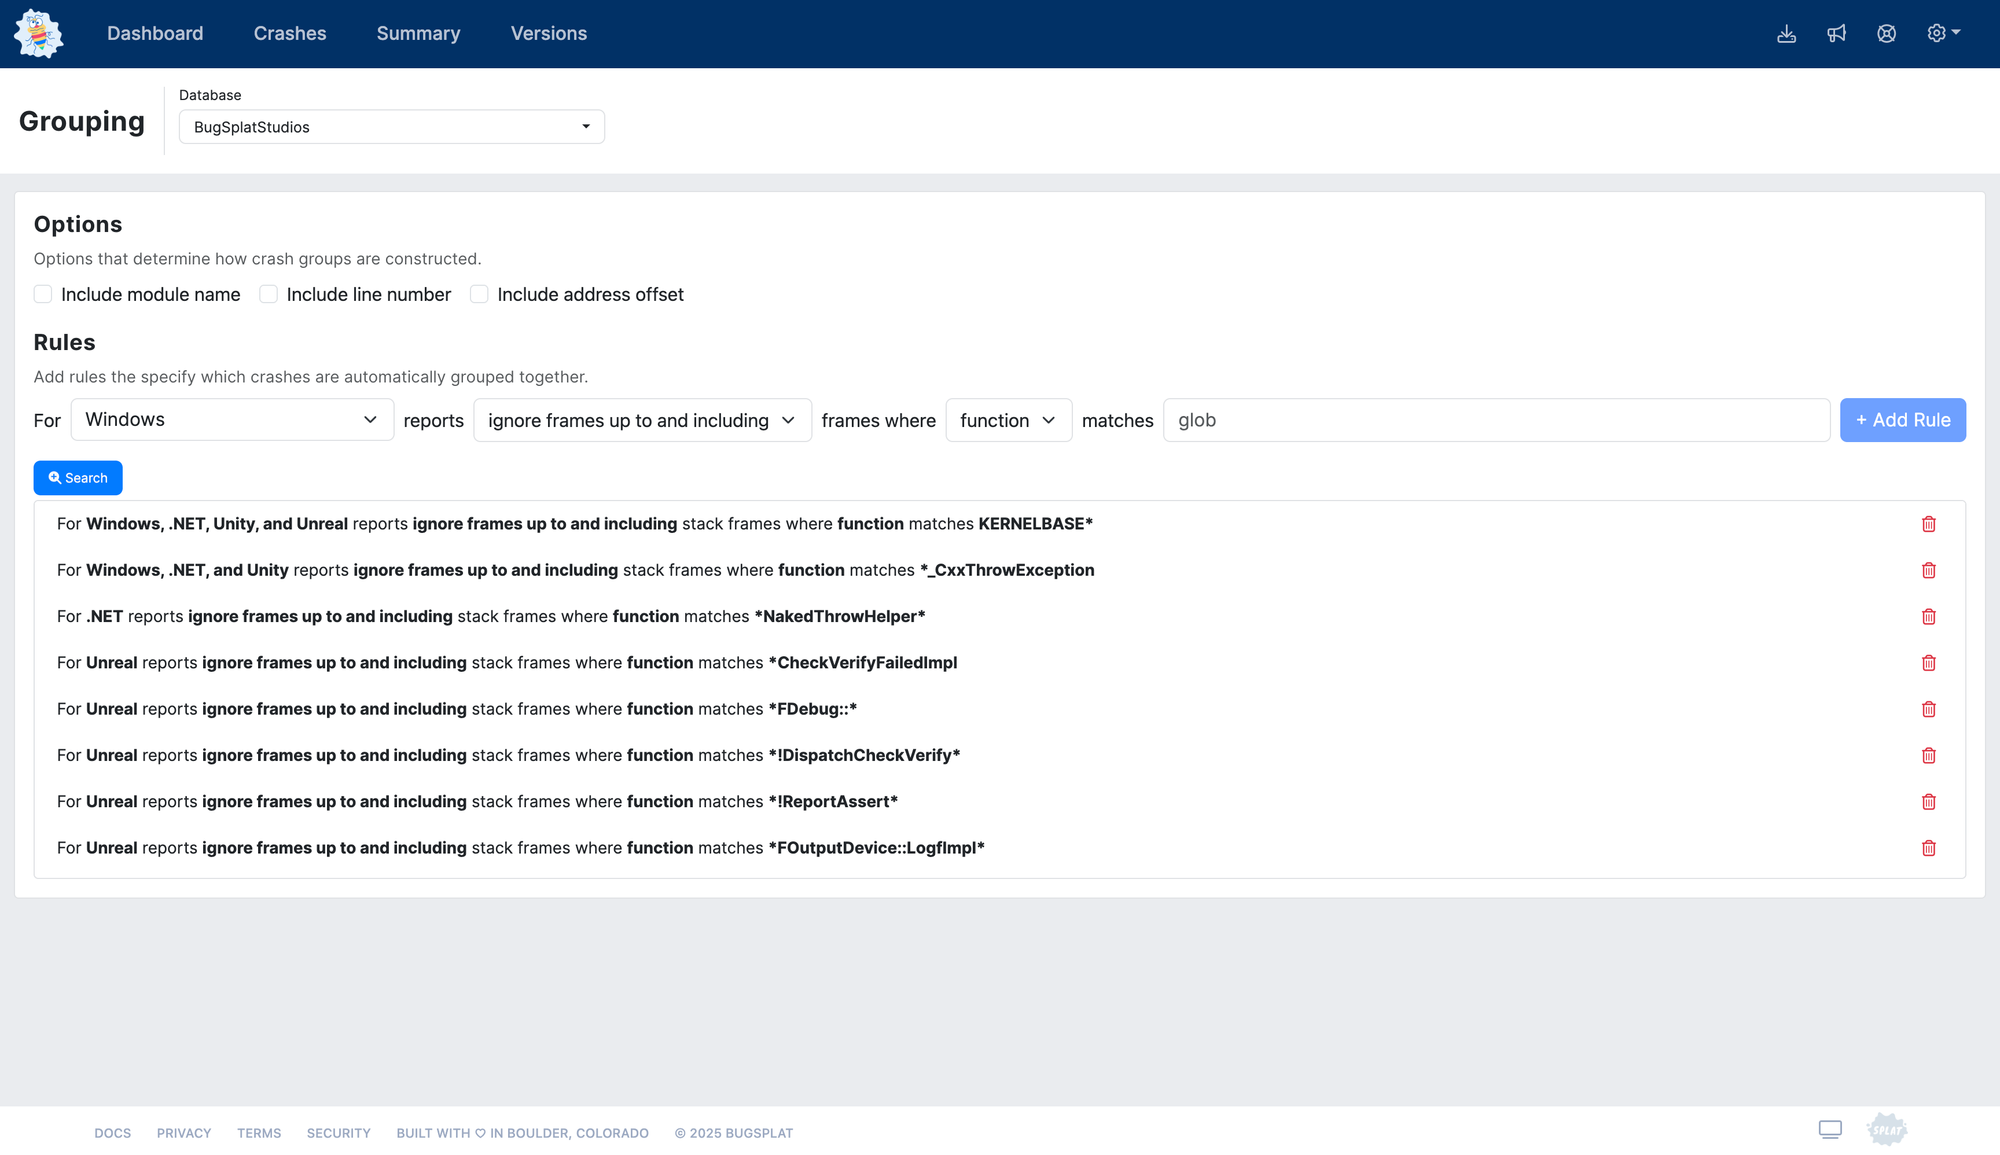
Task: Open settings gear dropdown menu
Action: click(1942, 34)
